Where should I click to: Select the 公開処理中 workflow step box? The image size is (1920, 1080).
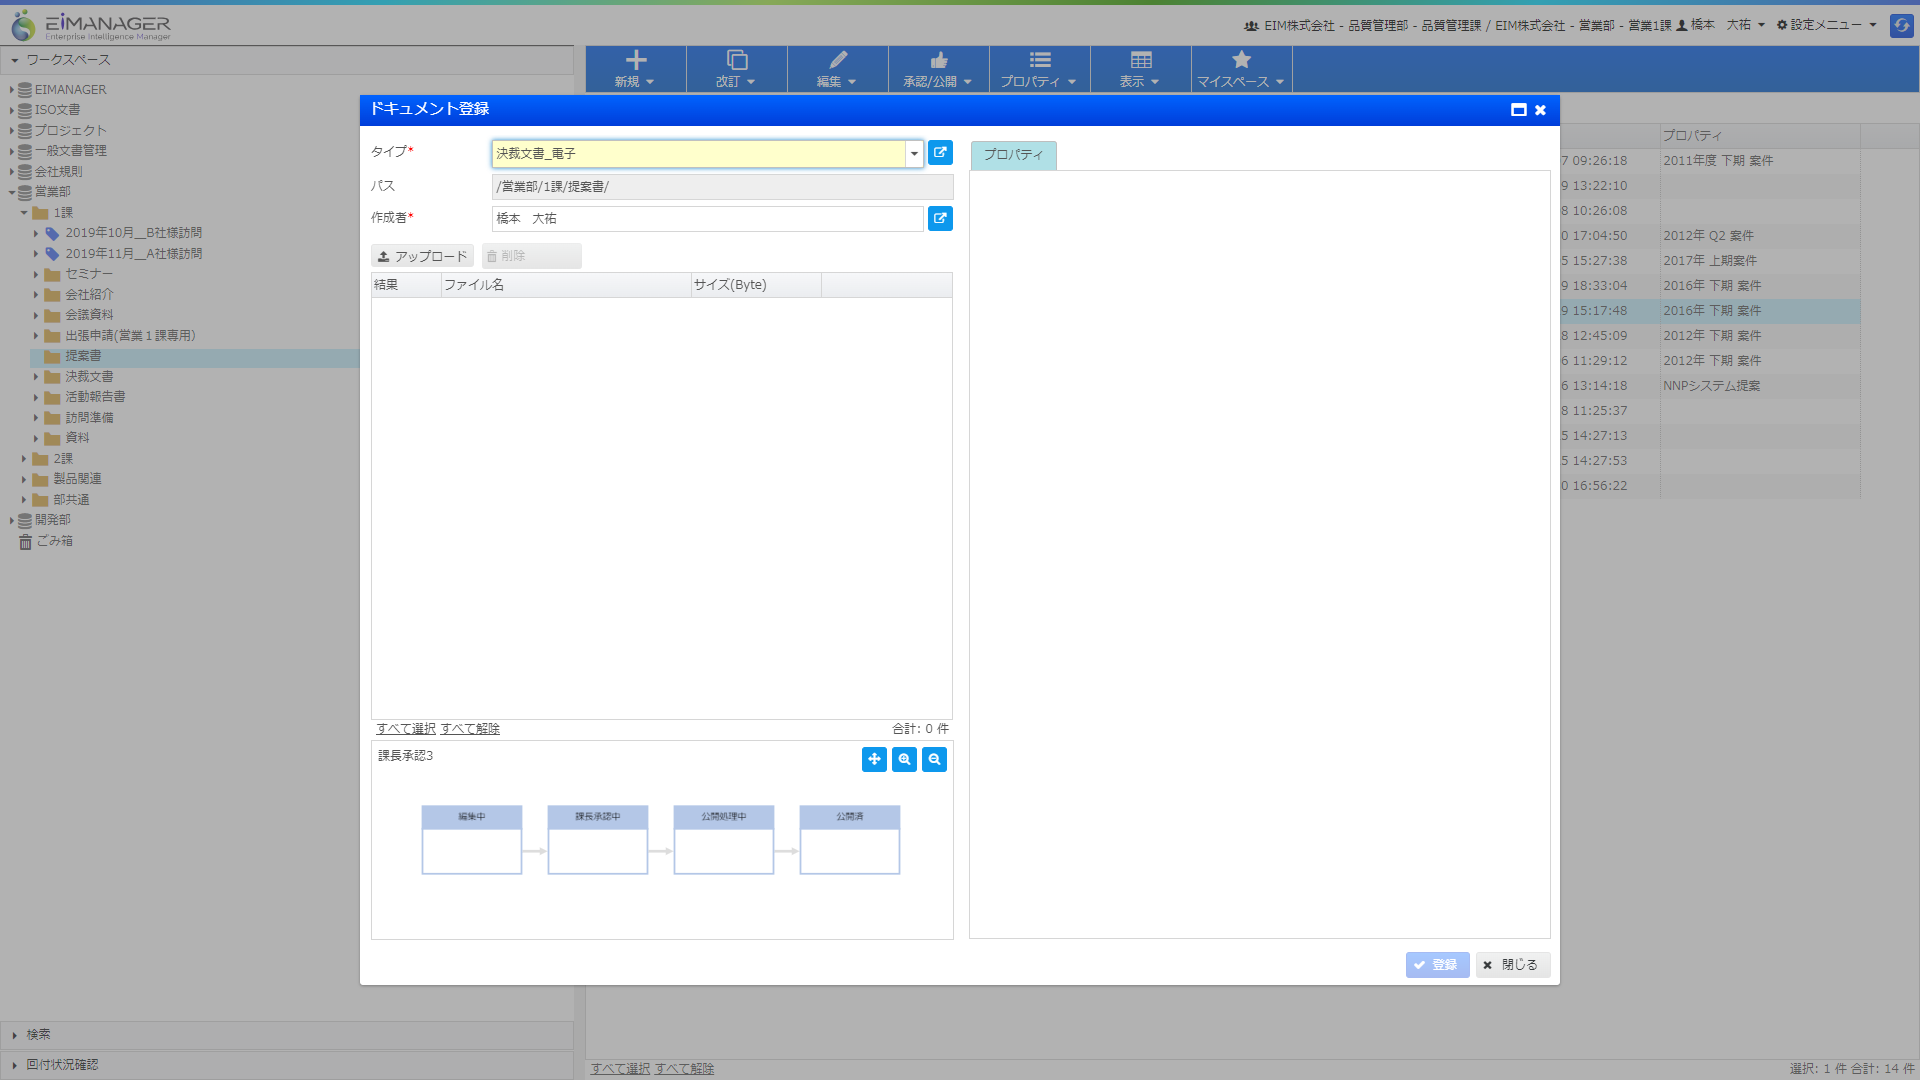tap(724, 840)
